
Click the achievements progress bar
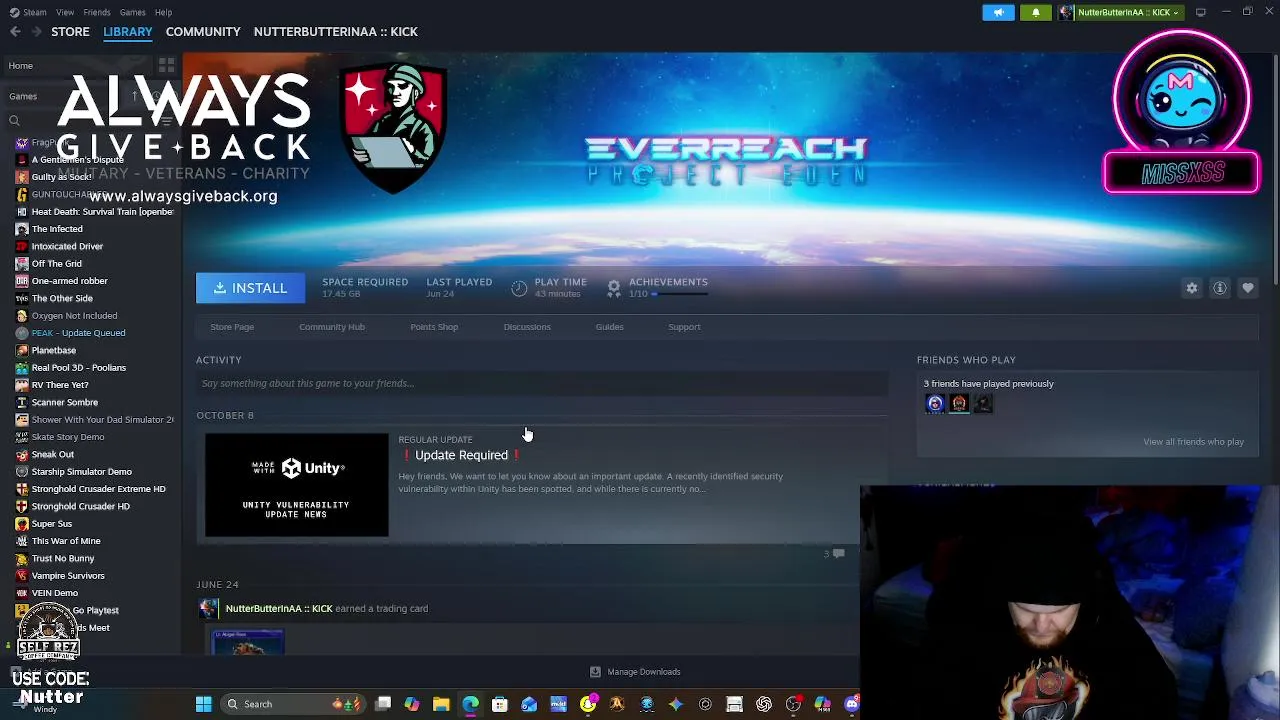(x=681, y=294)
